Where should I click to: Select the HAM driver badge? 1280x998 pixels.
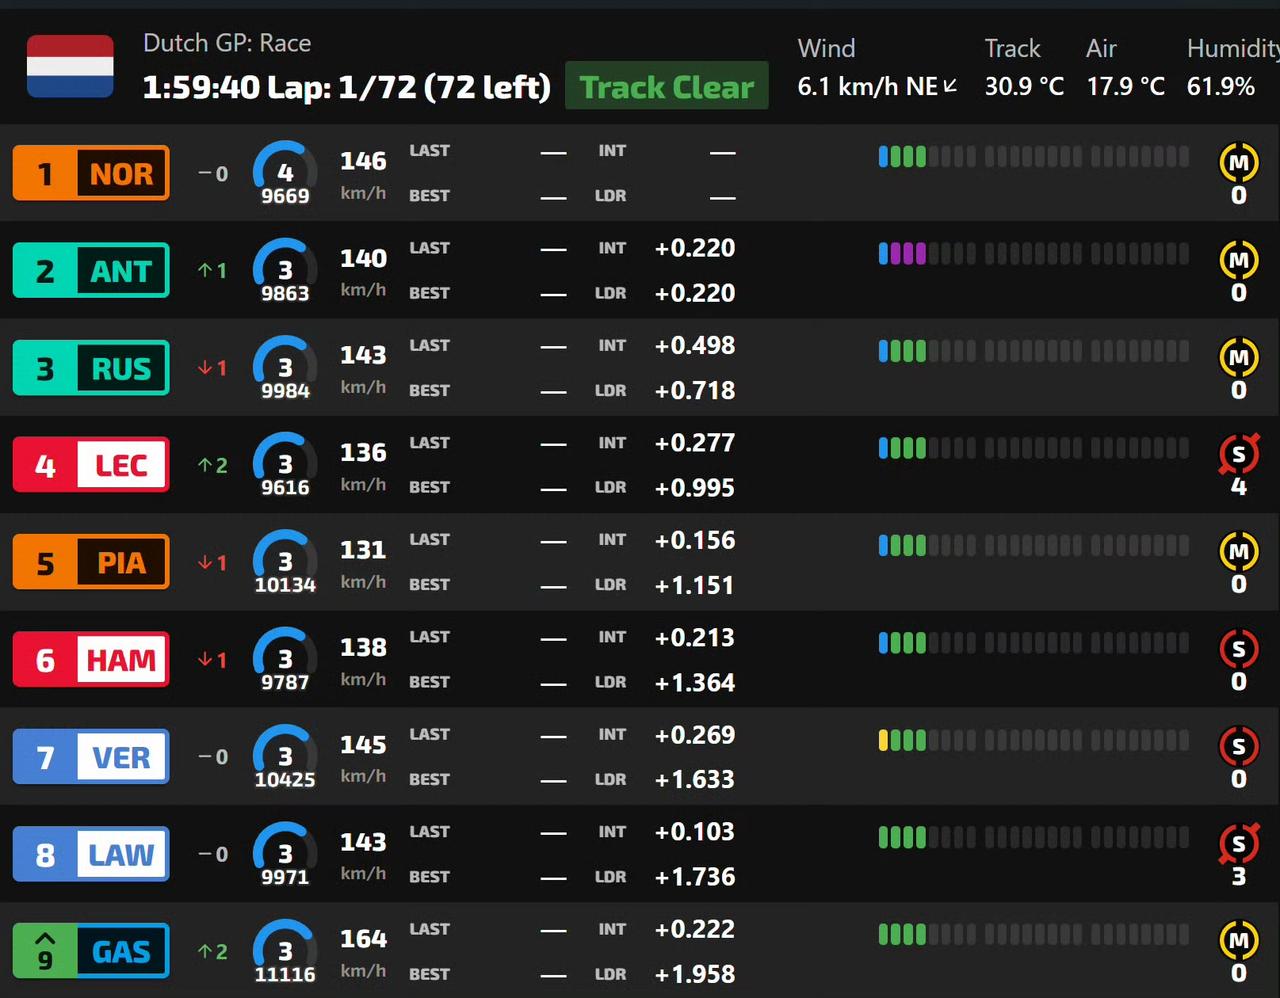91,660
